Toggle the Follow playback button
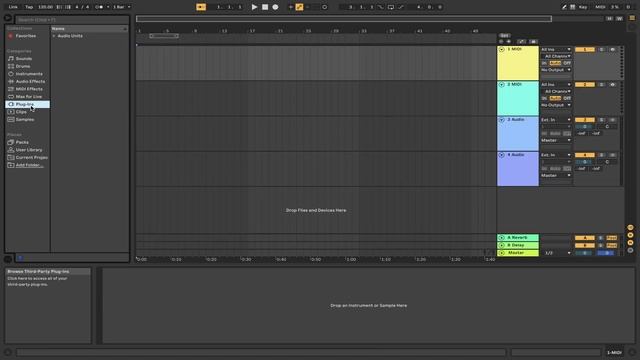The width and height of the screenshot is (640, 360). tap(201, 7)
